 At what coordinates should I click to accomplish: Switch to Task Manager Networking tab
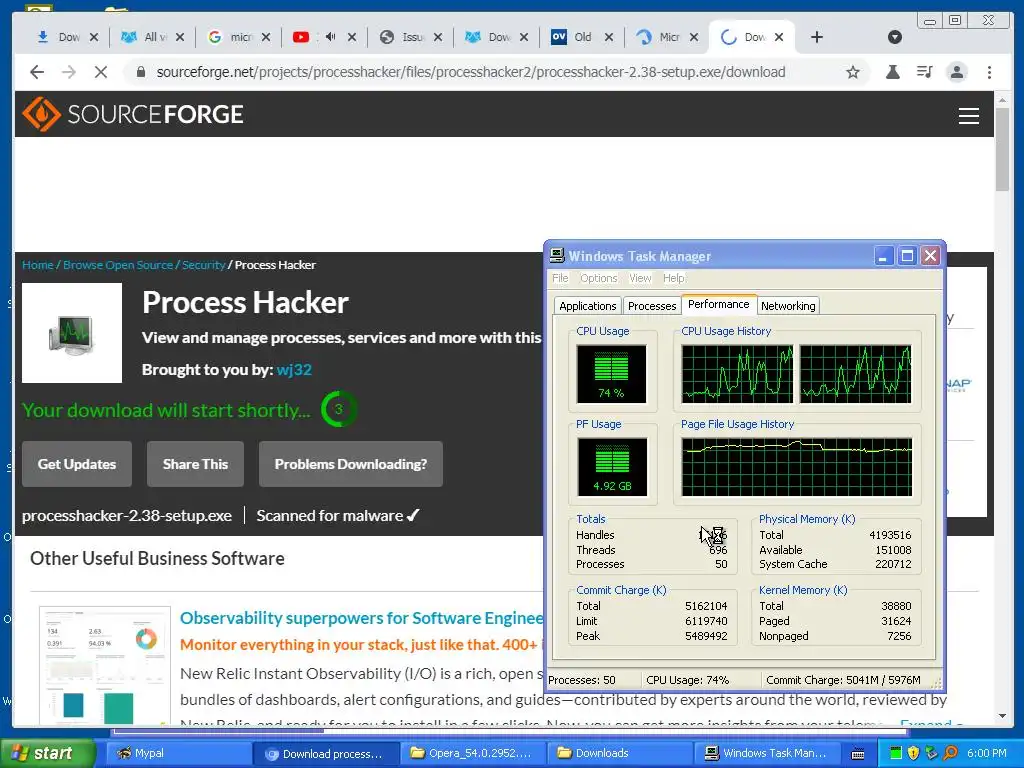pyautogui.click(x=788, y=306)
